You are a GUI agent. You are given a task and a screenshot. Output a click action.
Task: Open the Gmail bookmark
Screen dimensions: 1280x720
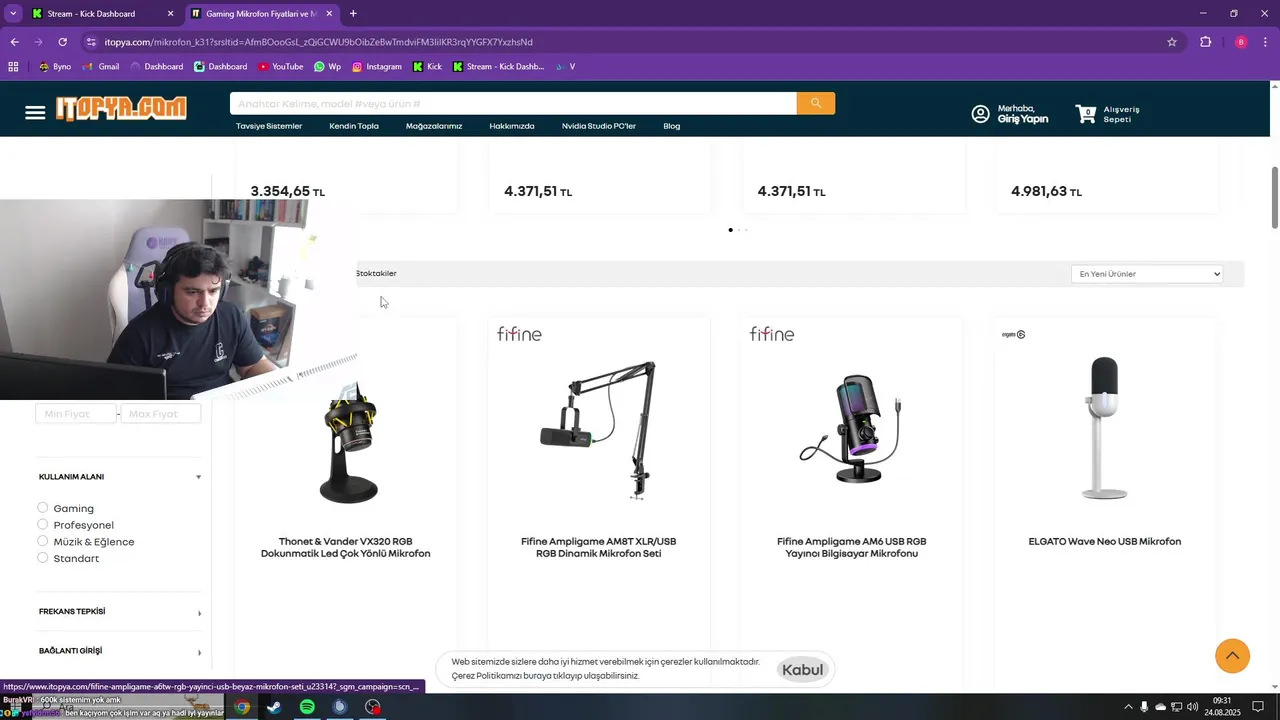101,67
